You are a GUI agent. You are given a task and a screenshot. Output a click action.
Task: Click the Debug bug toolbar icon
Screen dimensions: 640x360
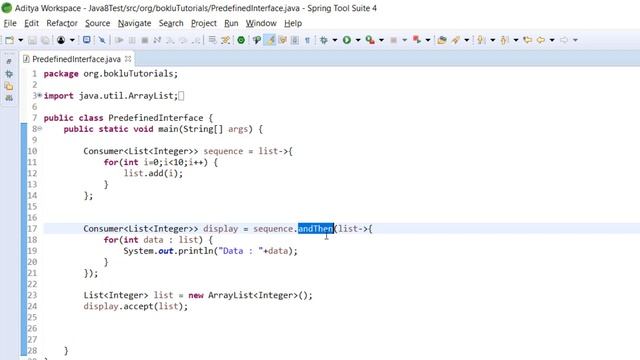point(324,40)
